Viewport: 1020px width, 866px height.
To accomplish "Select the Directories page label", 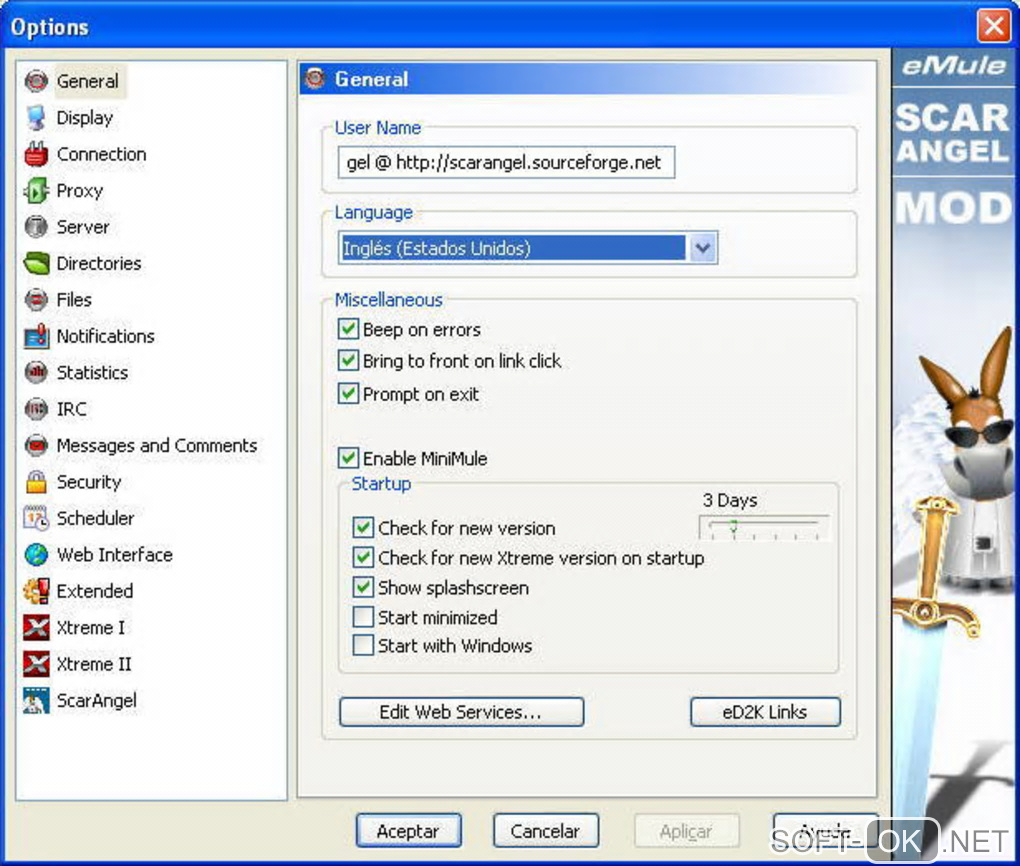I will (x=99, y=264).
